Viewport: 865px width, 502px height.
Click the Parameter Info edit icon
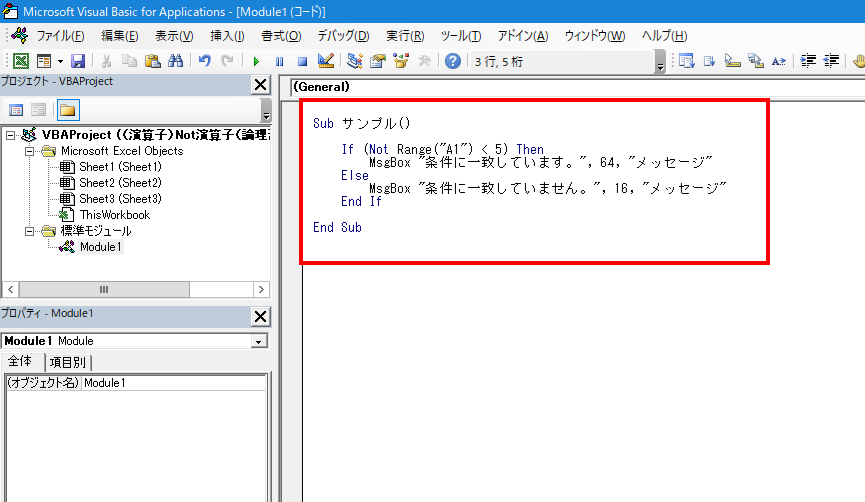pyautogui.click(x=756, y=61)
